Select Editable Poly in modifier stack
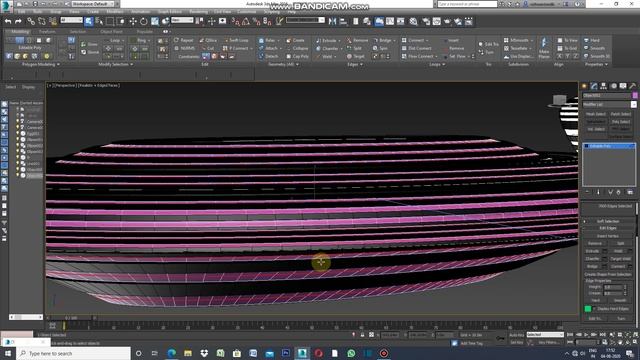640x360 pixels. [609, 146]
